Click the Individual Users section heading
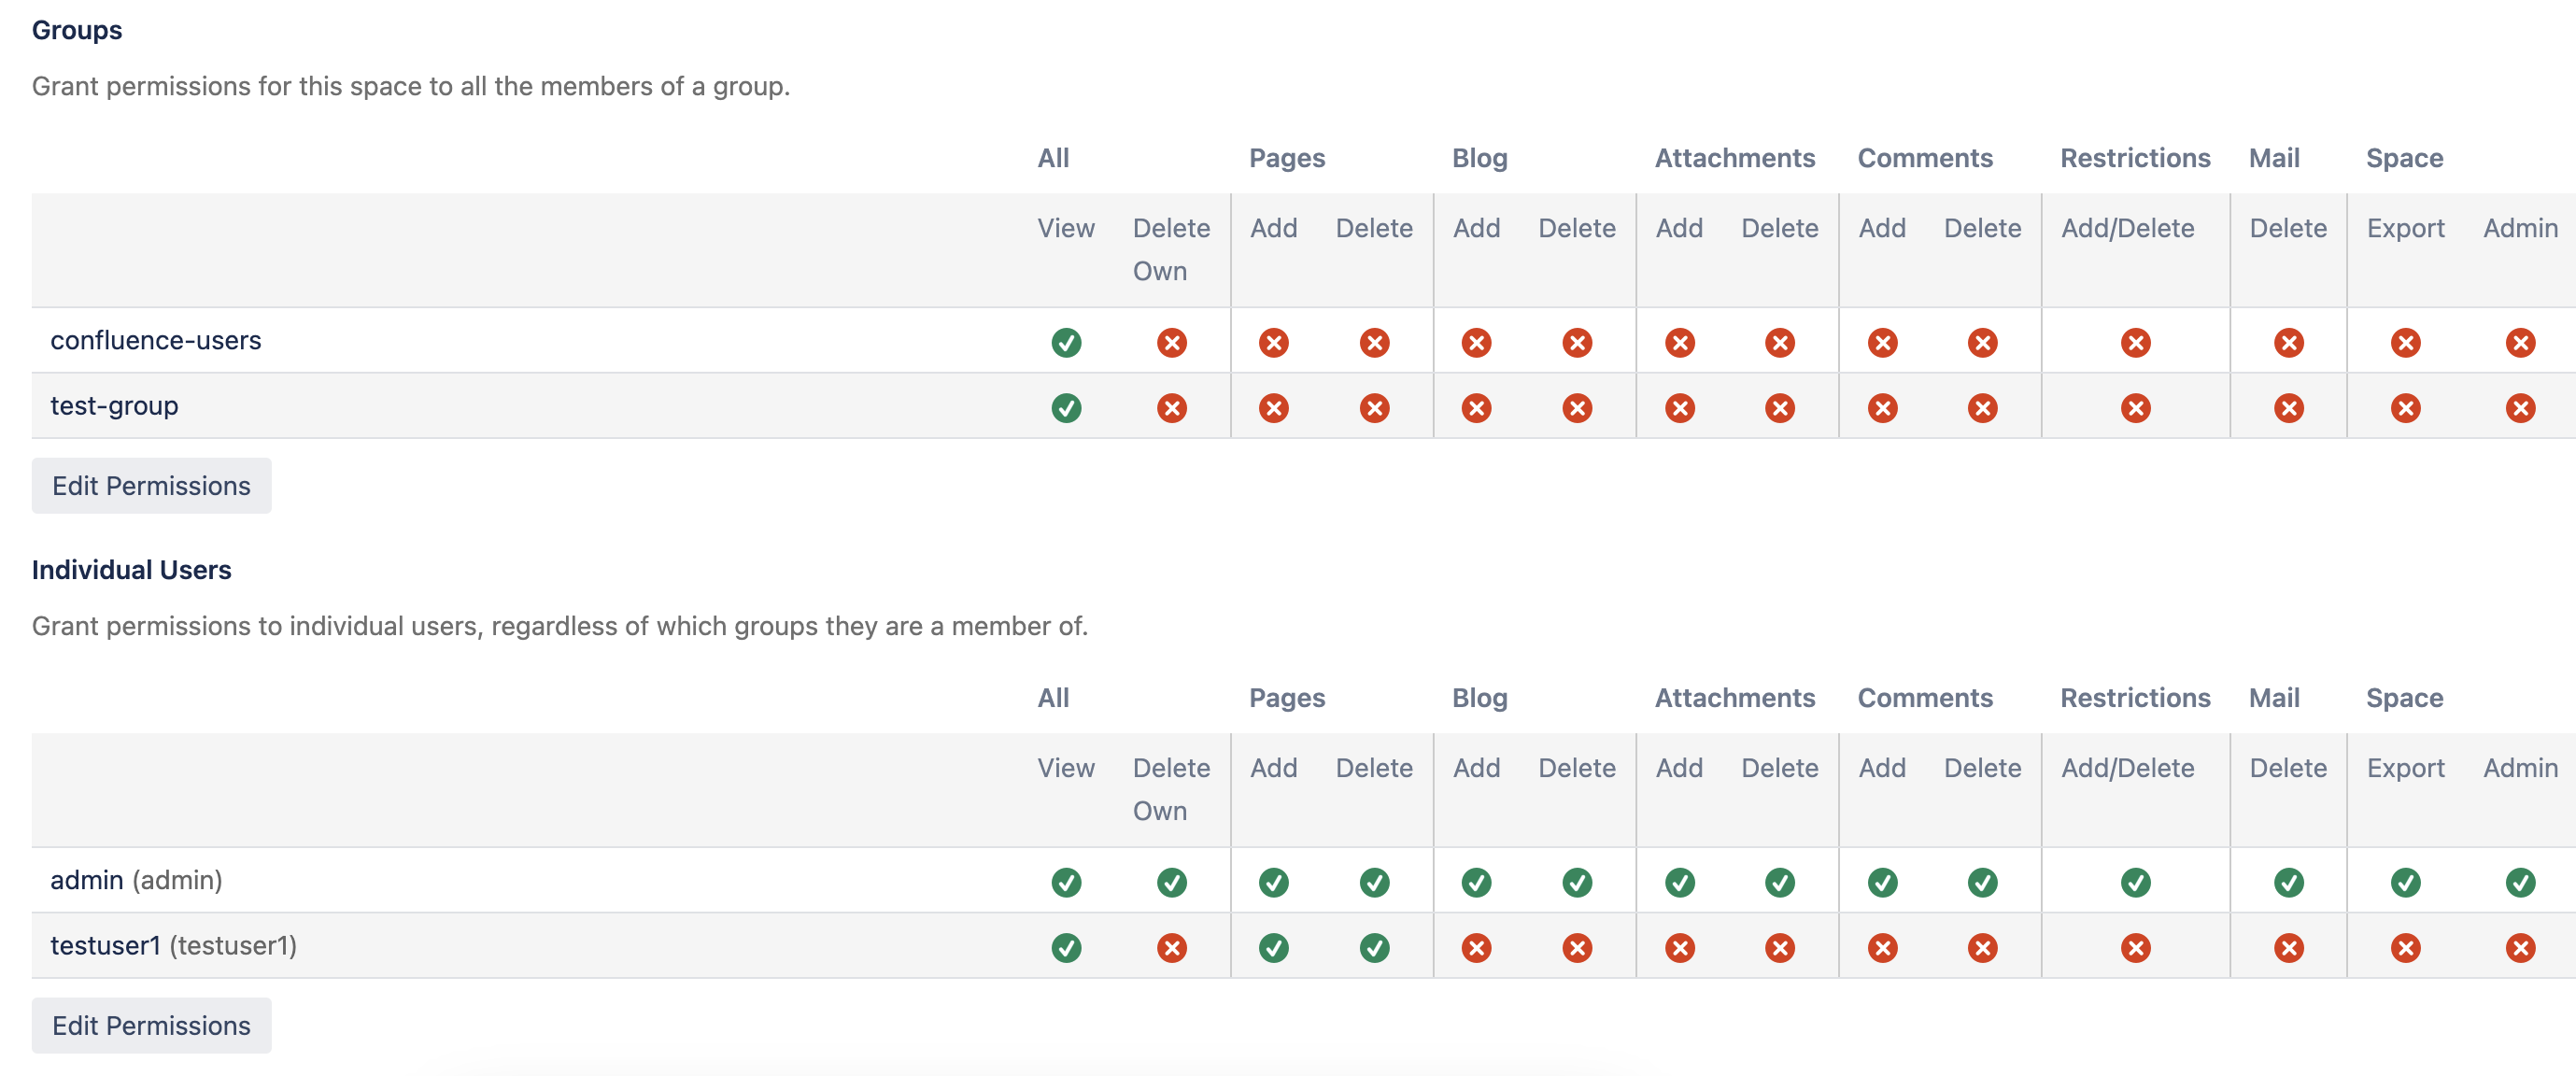Screen dimensions: 2576x1076 [131, 570]
